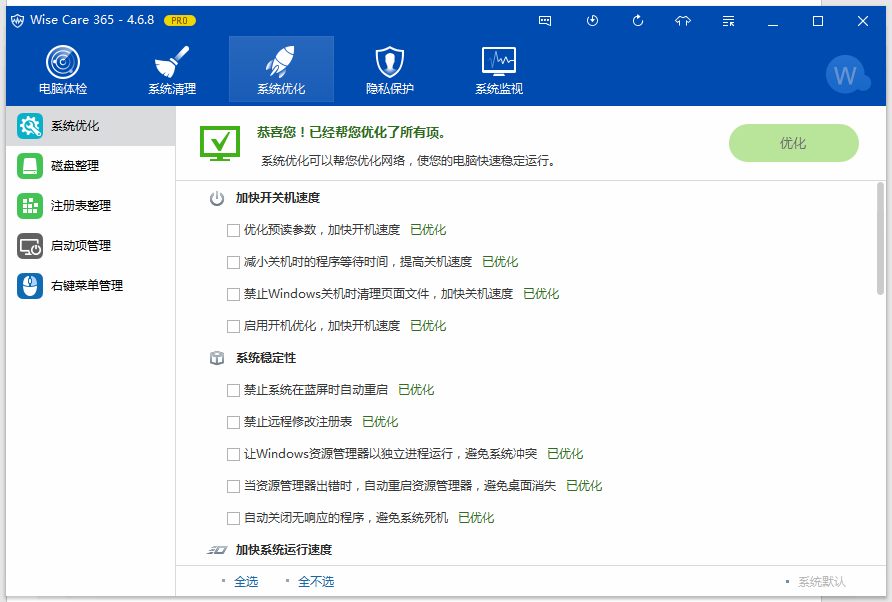The height and width of the screenshot is (602, 892).
Task: Click the Select All link
Action: tap(246, 580)
